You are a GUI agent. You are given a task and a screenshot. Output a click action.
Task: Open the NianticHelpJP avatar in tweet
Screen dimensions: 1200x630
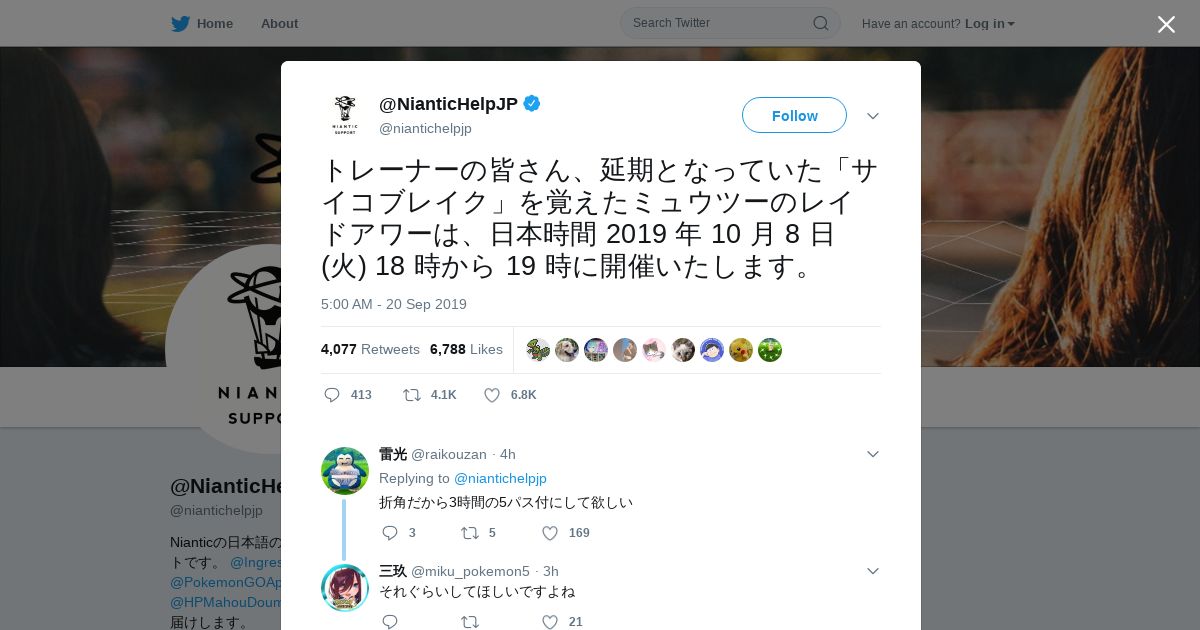(345, 115)
